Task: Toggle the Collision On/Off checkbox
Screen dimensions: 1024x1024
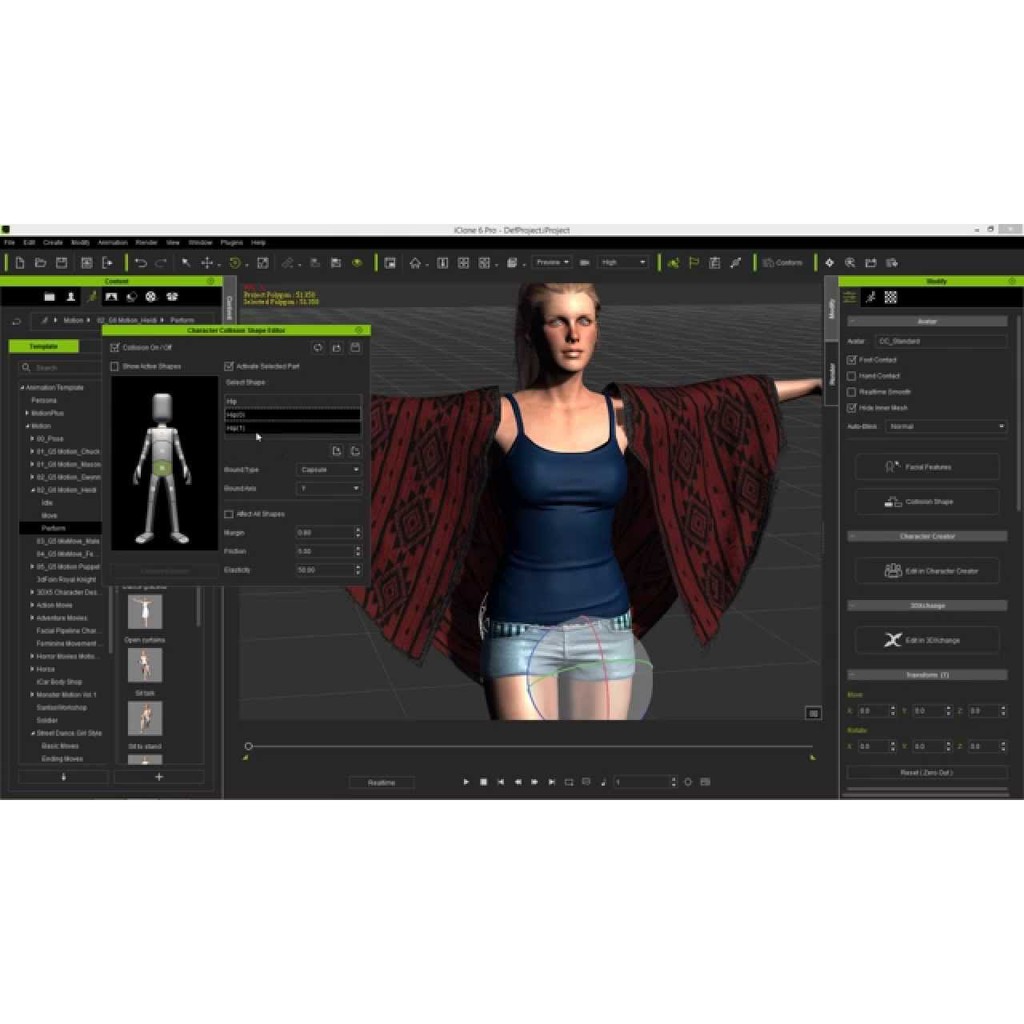Action: pos(115,348)
